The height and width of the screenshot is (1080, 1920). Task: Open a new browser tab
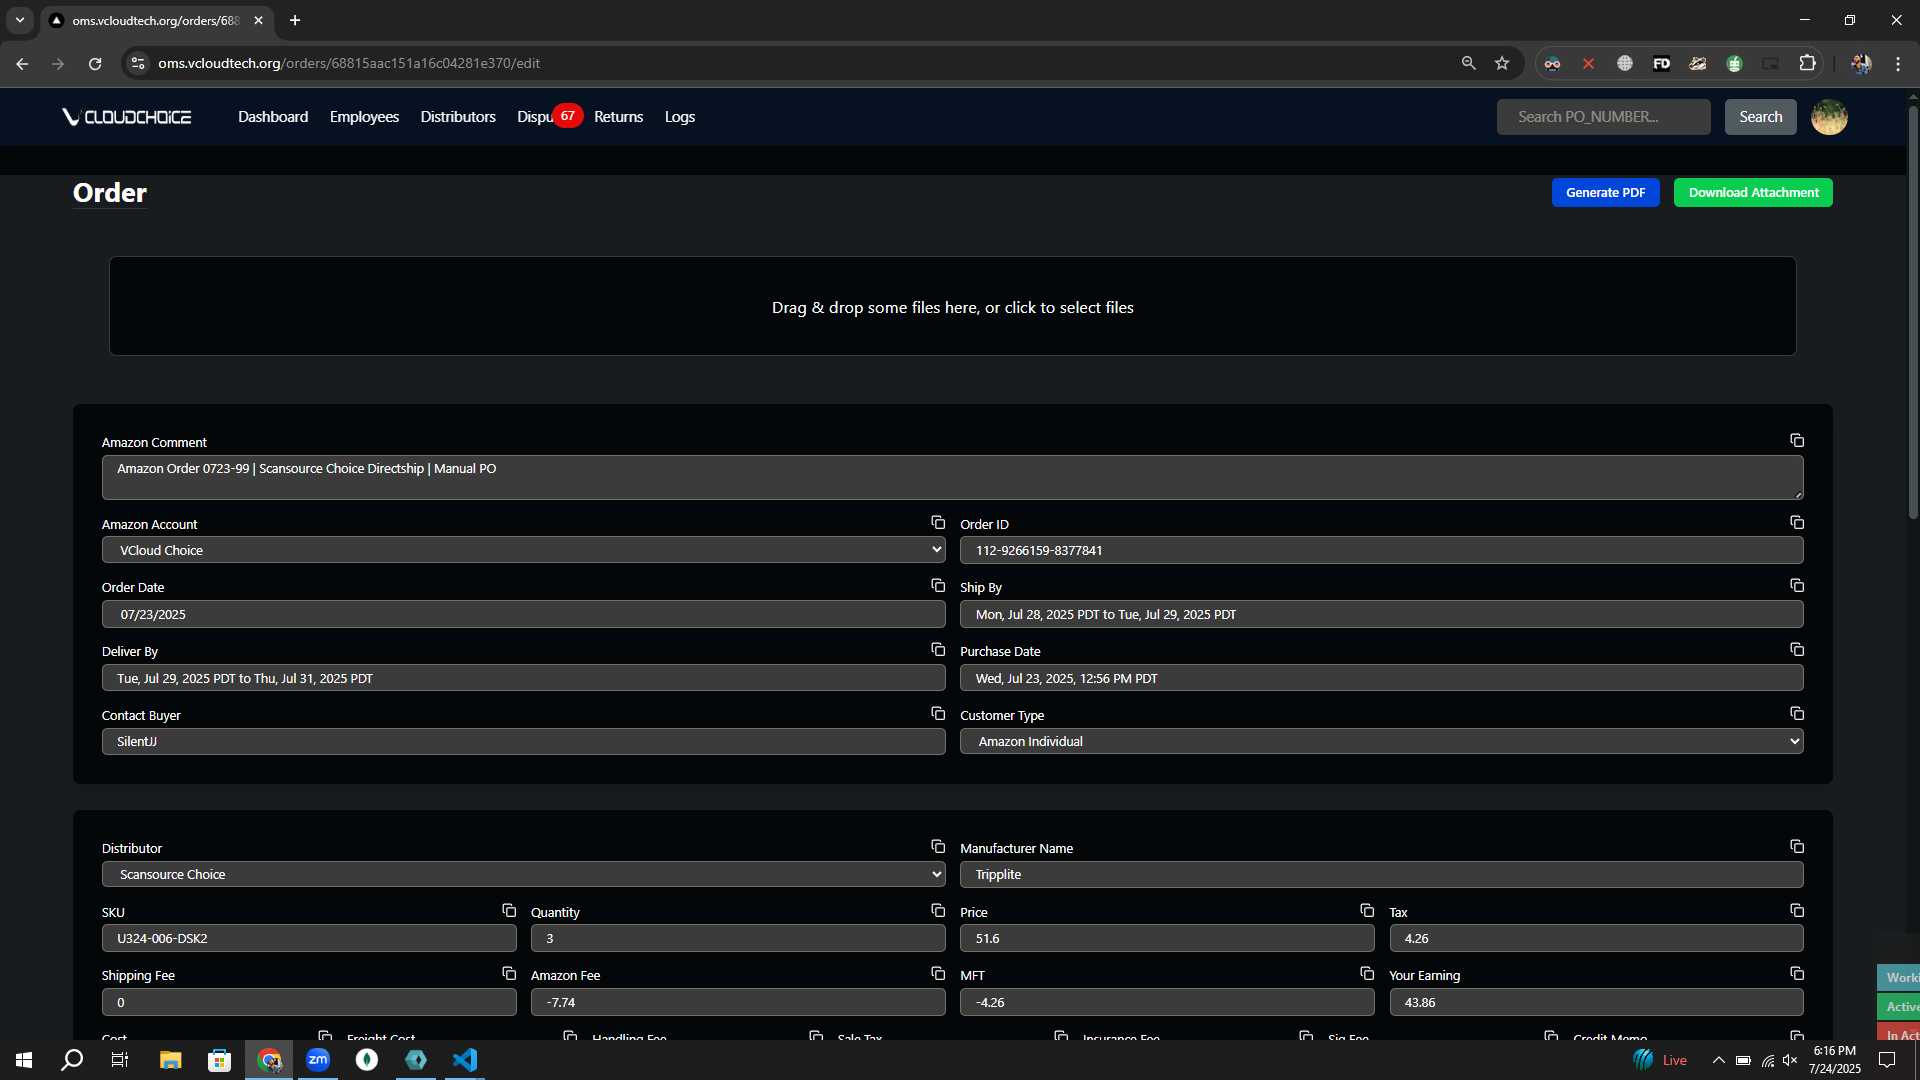point(295,20)
